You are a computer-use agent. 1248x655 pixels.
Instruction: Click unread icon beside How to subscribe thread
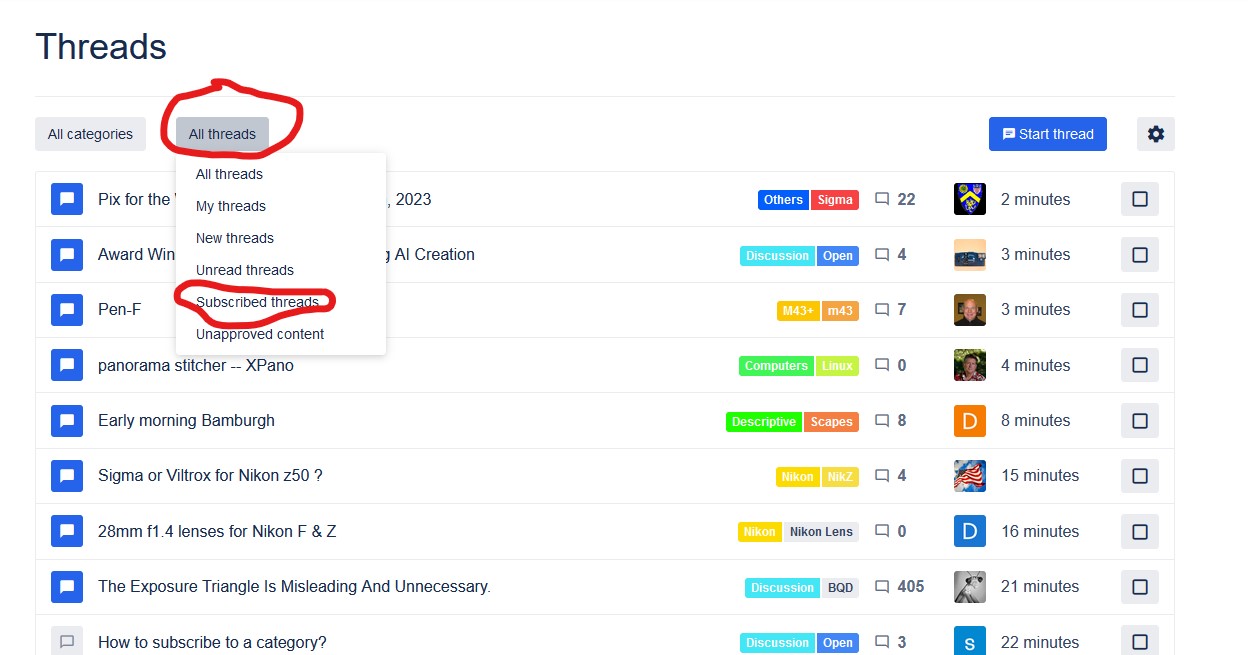click(67, 642)
